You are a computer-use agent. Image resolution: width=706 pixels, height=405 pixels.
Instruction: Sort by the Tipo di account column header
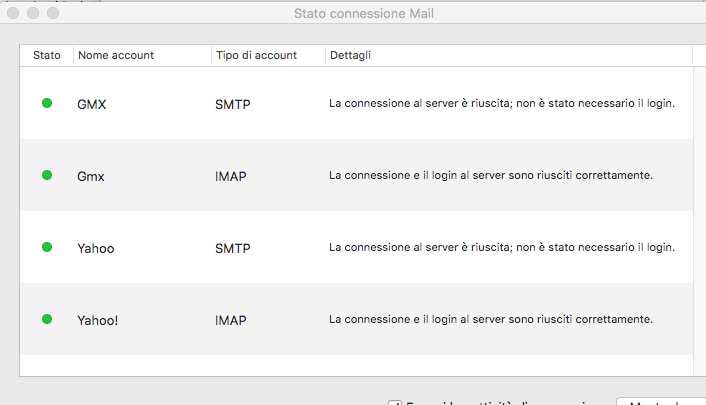(256, 55)
